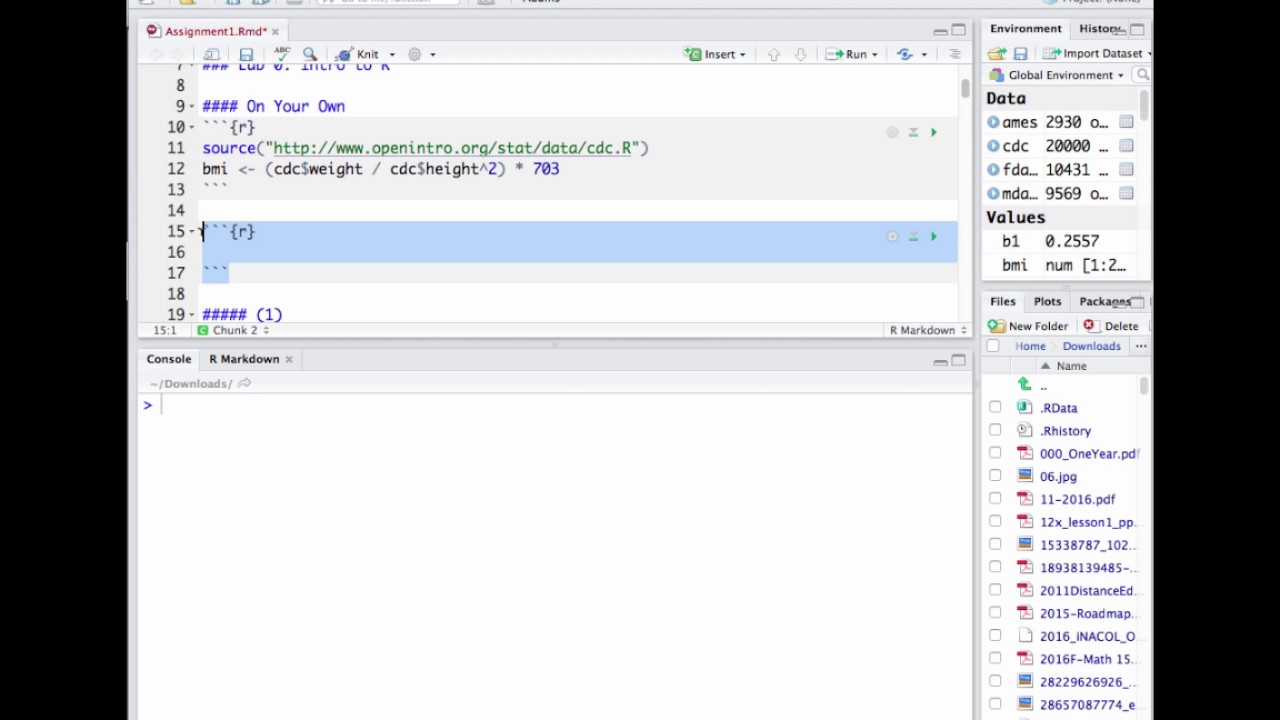Viewport: 1280px width, 720px height.
Task: Open find and replace magnifier icon
Action: [310, 54]
